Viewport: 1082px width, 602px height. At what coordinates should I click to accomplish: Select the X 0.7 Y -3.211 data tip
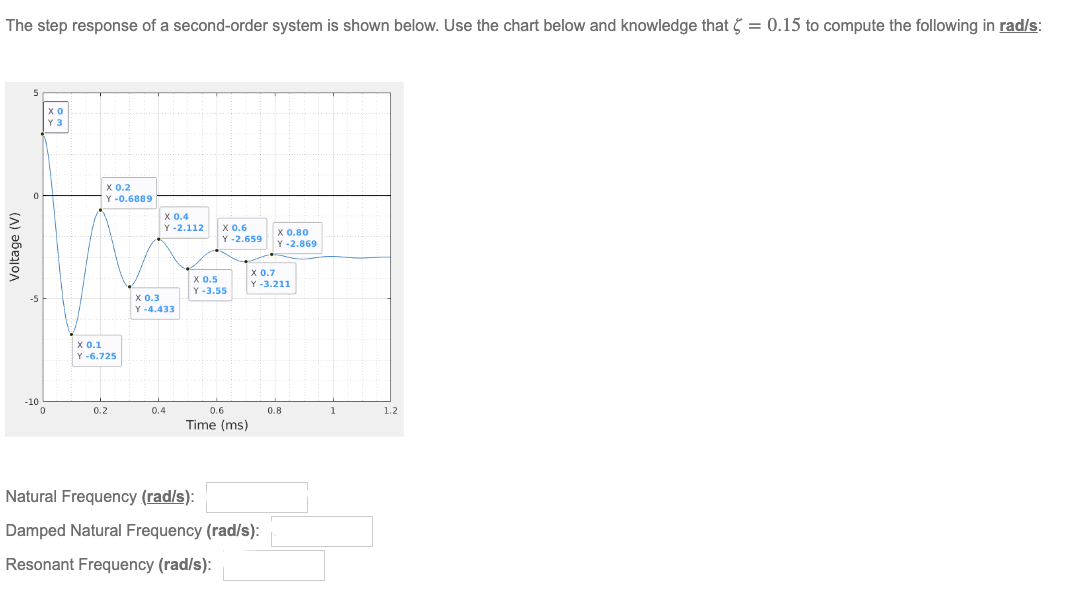[x=271, y=276]
